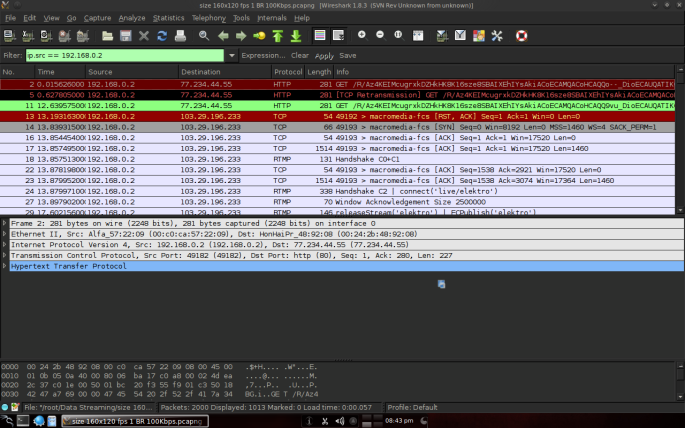Open the Statistics menu
This screenshot has height=428, width=685.
tap(168, 18)
